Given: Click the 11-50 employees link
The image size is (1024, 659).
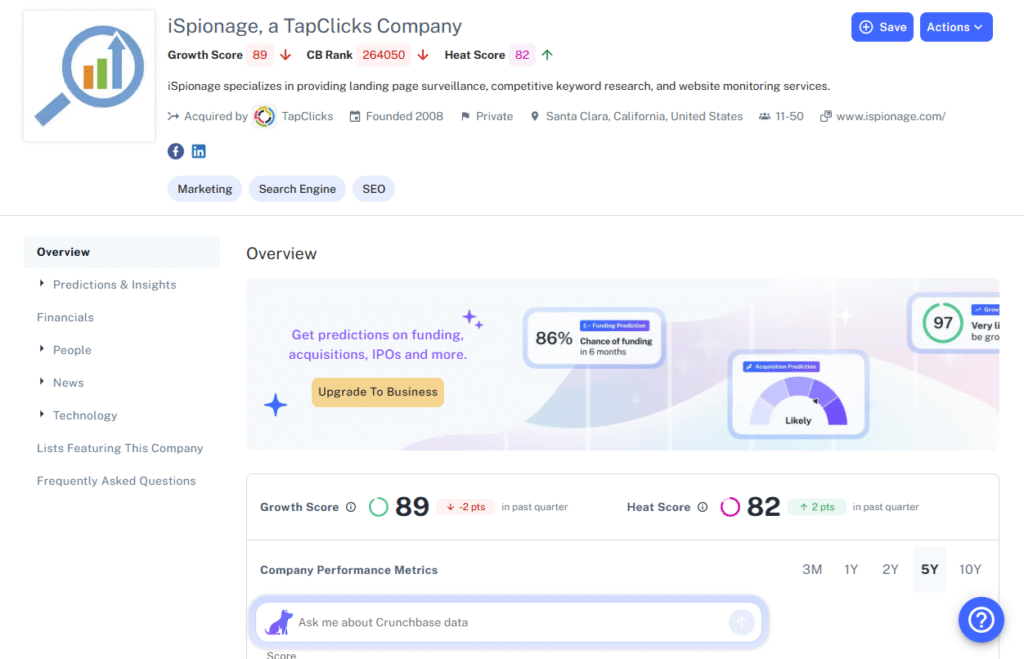Looking at the screenshot, I should point(789,116).
